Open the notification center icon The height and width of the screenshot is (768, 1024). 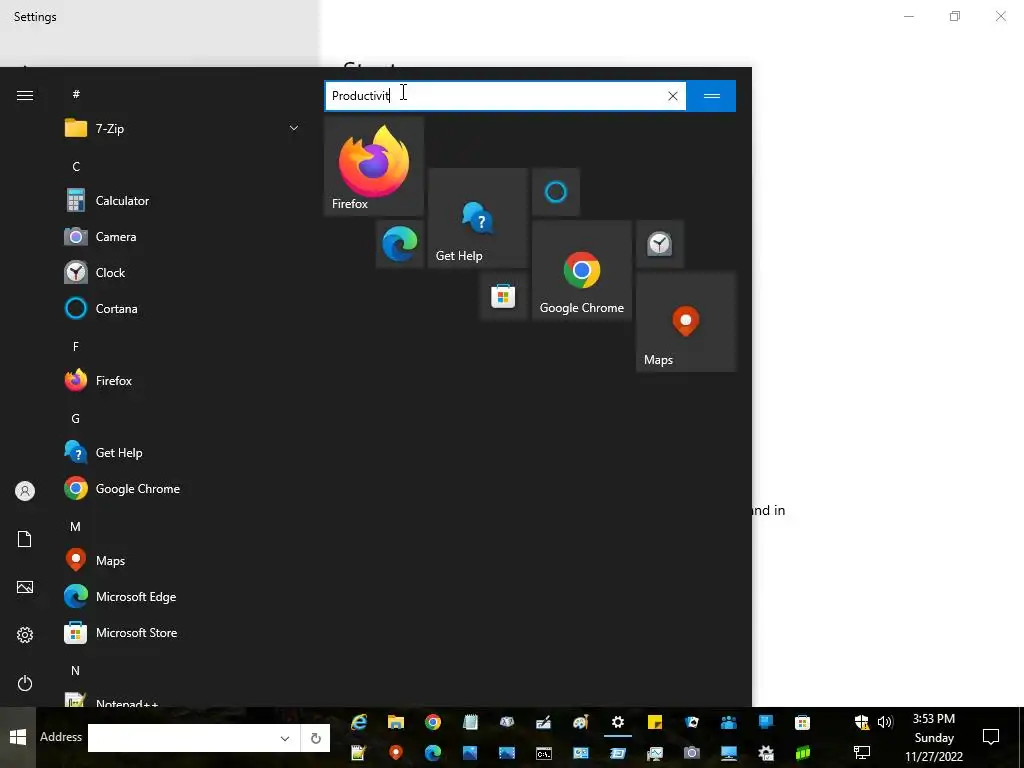click(991, 737)
